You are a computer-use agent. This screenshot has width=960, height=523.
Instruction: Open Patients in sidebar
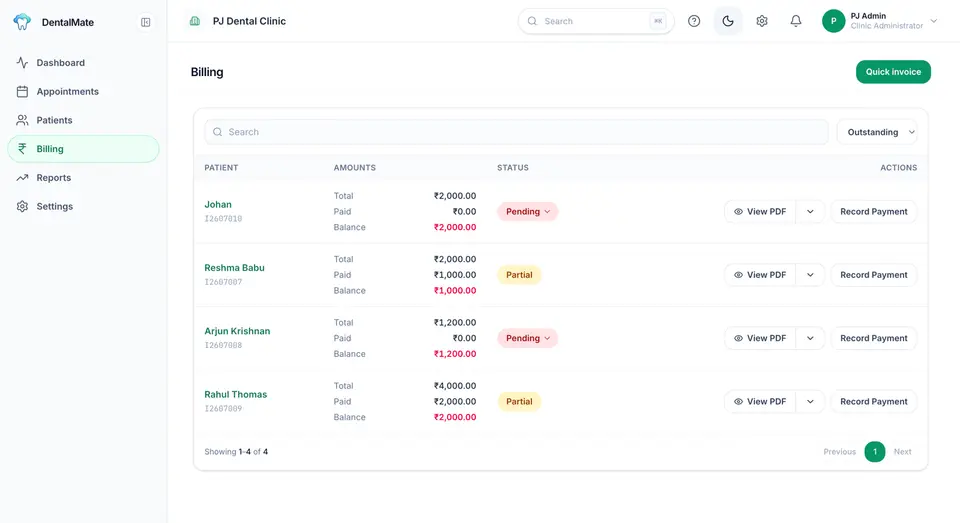(x=83, y=120)
